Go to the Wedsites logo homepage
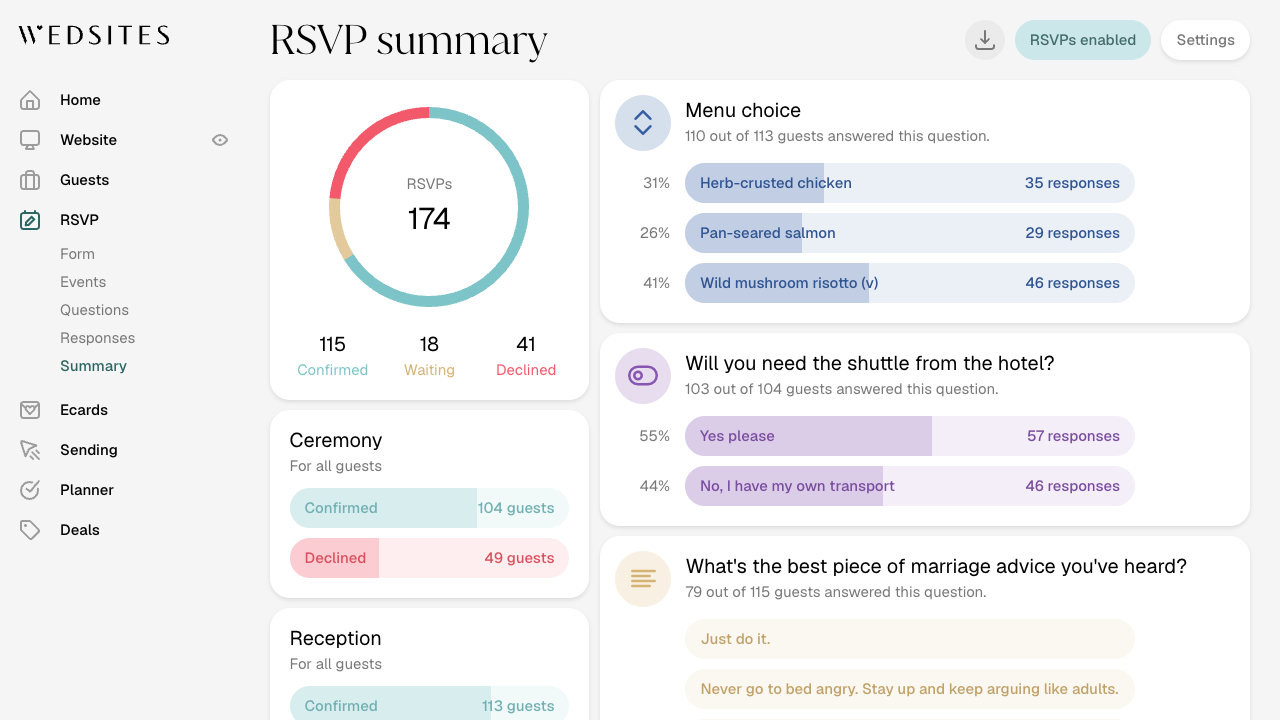This screenshot has width=1280, height=720. click(94, 36)
